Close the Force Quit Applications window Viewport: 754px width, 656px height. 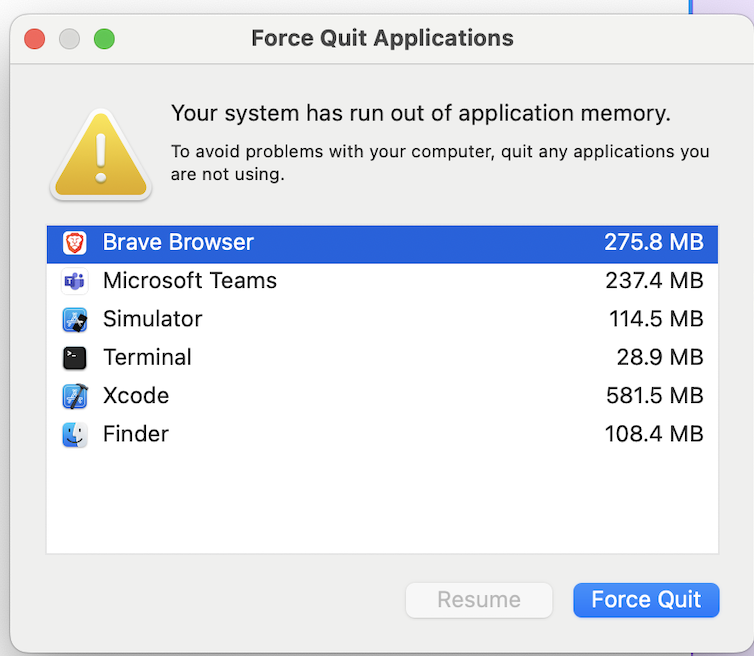pyautogui.click(x=35, y=39)
